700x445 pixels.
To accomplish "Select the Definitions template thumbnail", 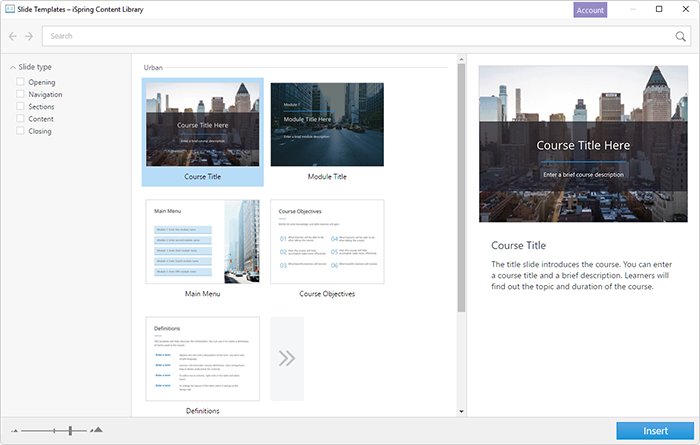I will pyautogui.click(x=203, y=359).
